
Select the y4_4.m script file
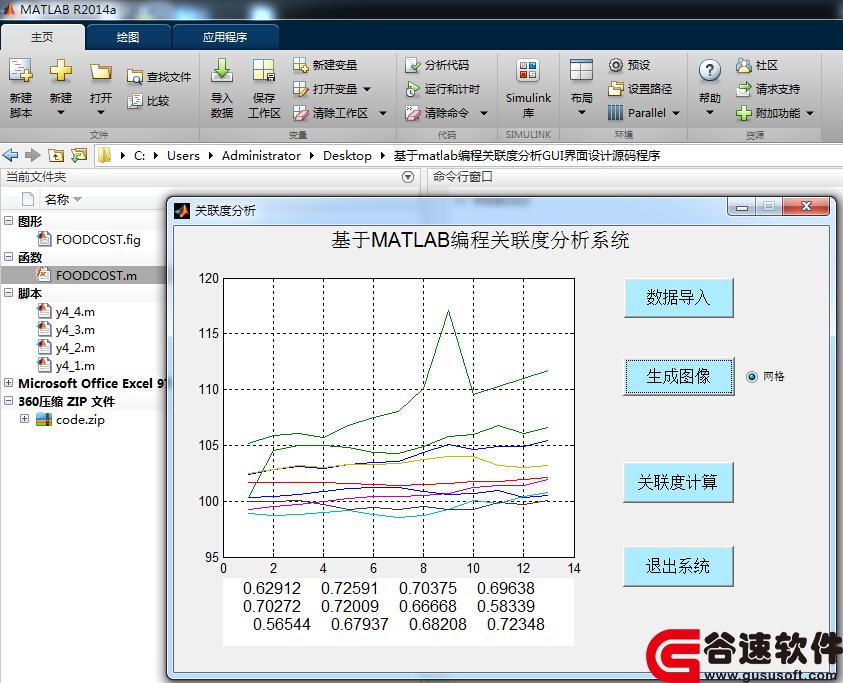coord(75,312)
